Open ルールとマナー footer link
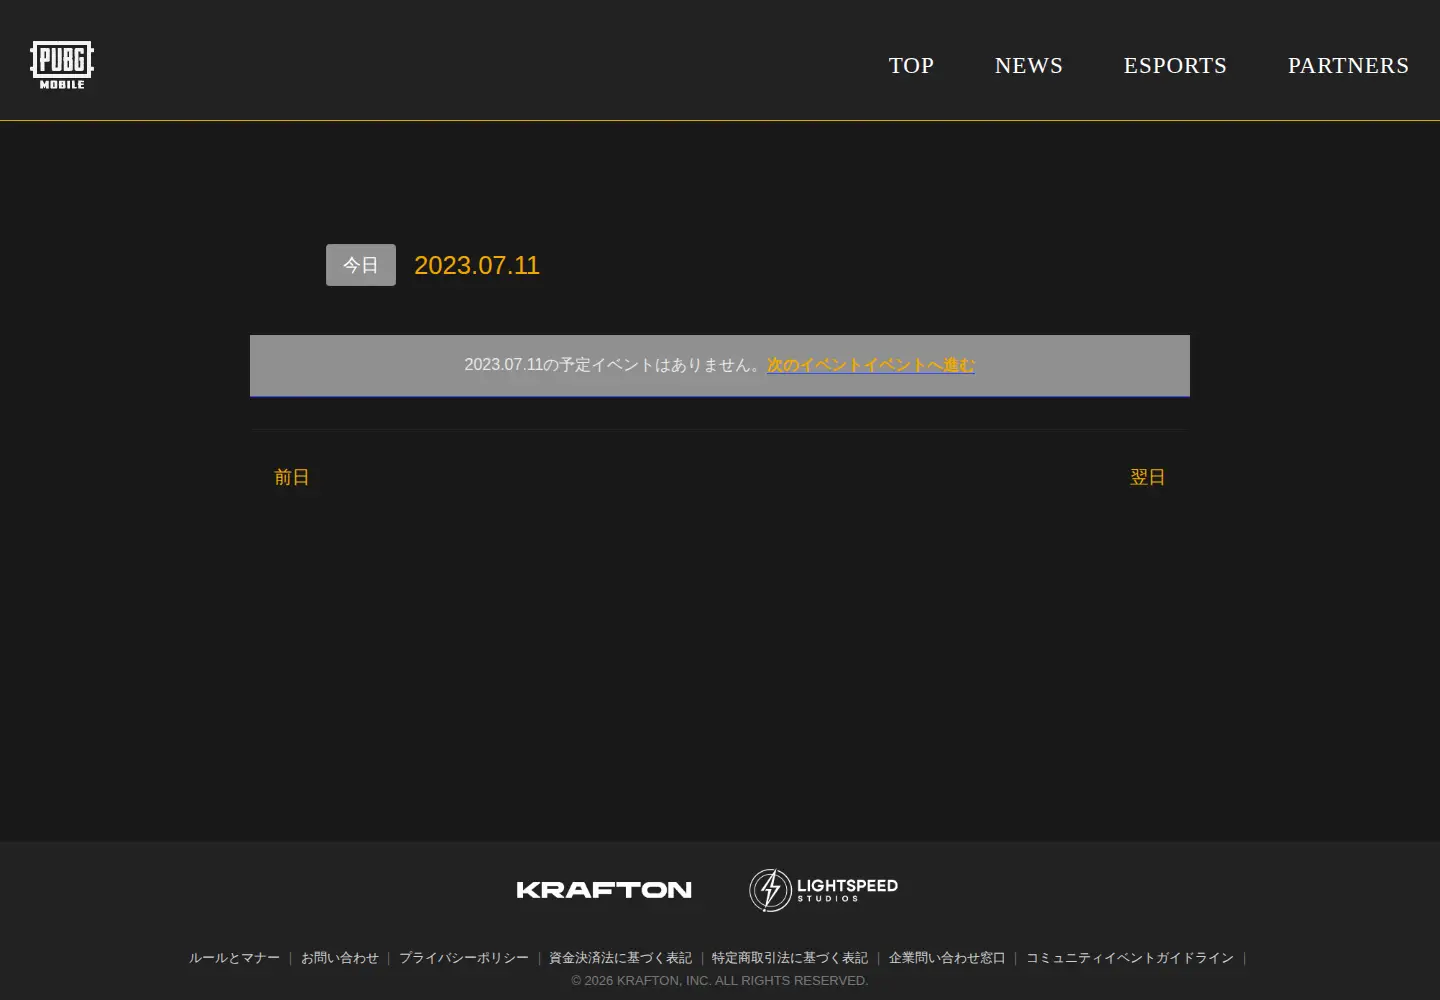This screenshot has height=1000, width=1440. (235, 958)
